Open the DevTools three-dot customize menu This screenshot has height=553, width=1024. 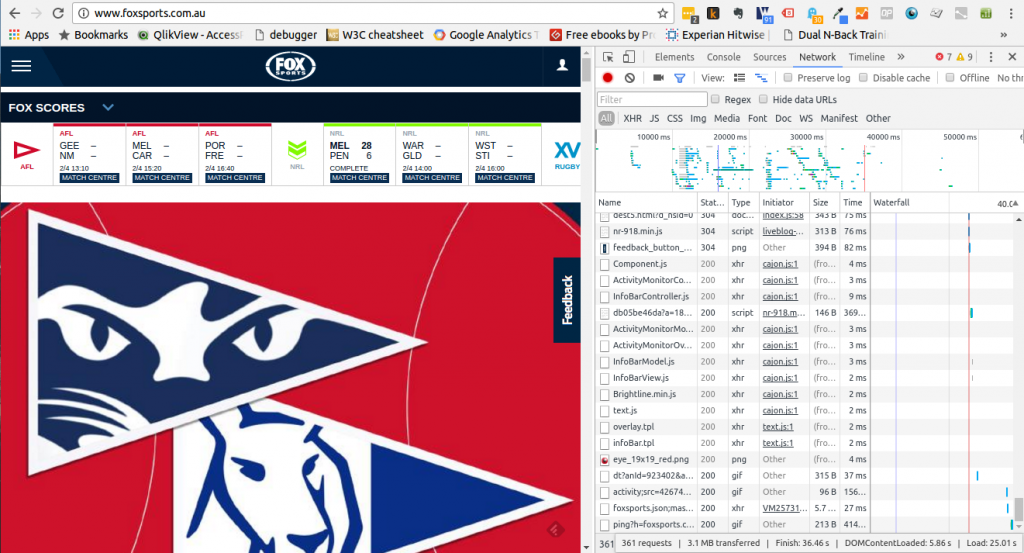(991, 57)
